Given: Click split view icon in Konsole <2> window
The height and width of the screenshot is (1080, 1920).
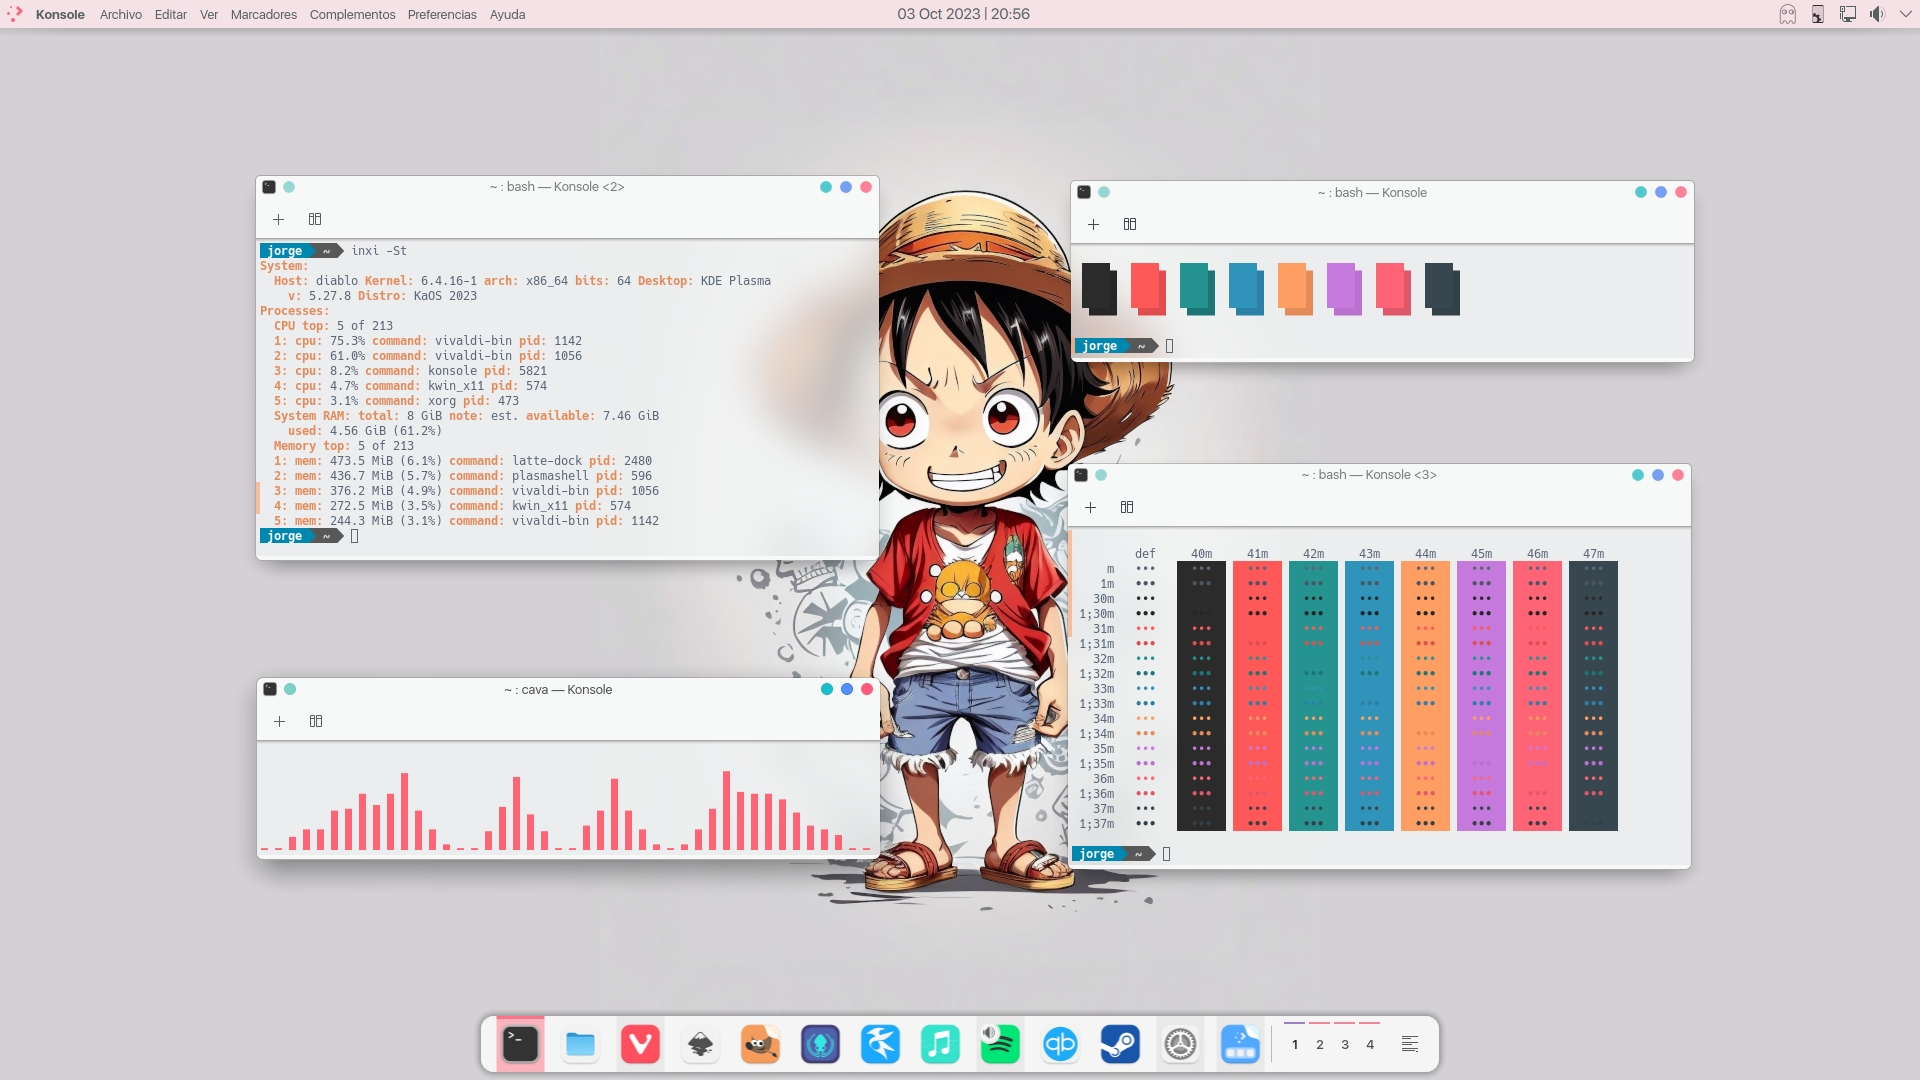Looking at the screenshot, I should point(315,219).
